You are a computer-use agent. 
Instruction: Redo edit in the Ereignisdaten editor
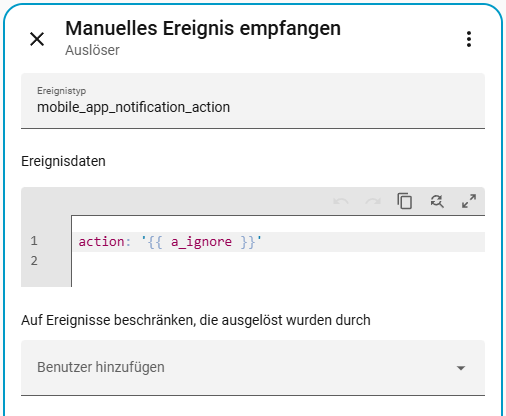373,201
